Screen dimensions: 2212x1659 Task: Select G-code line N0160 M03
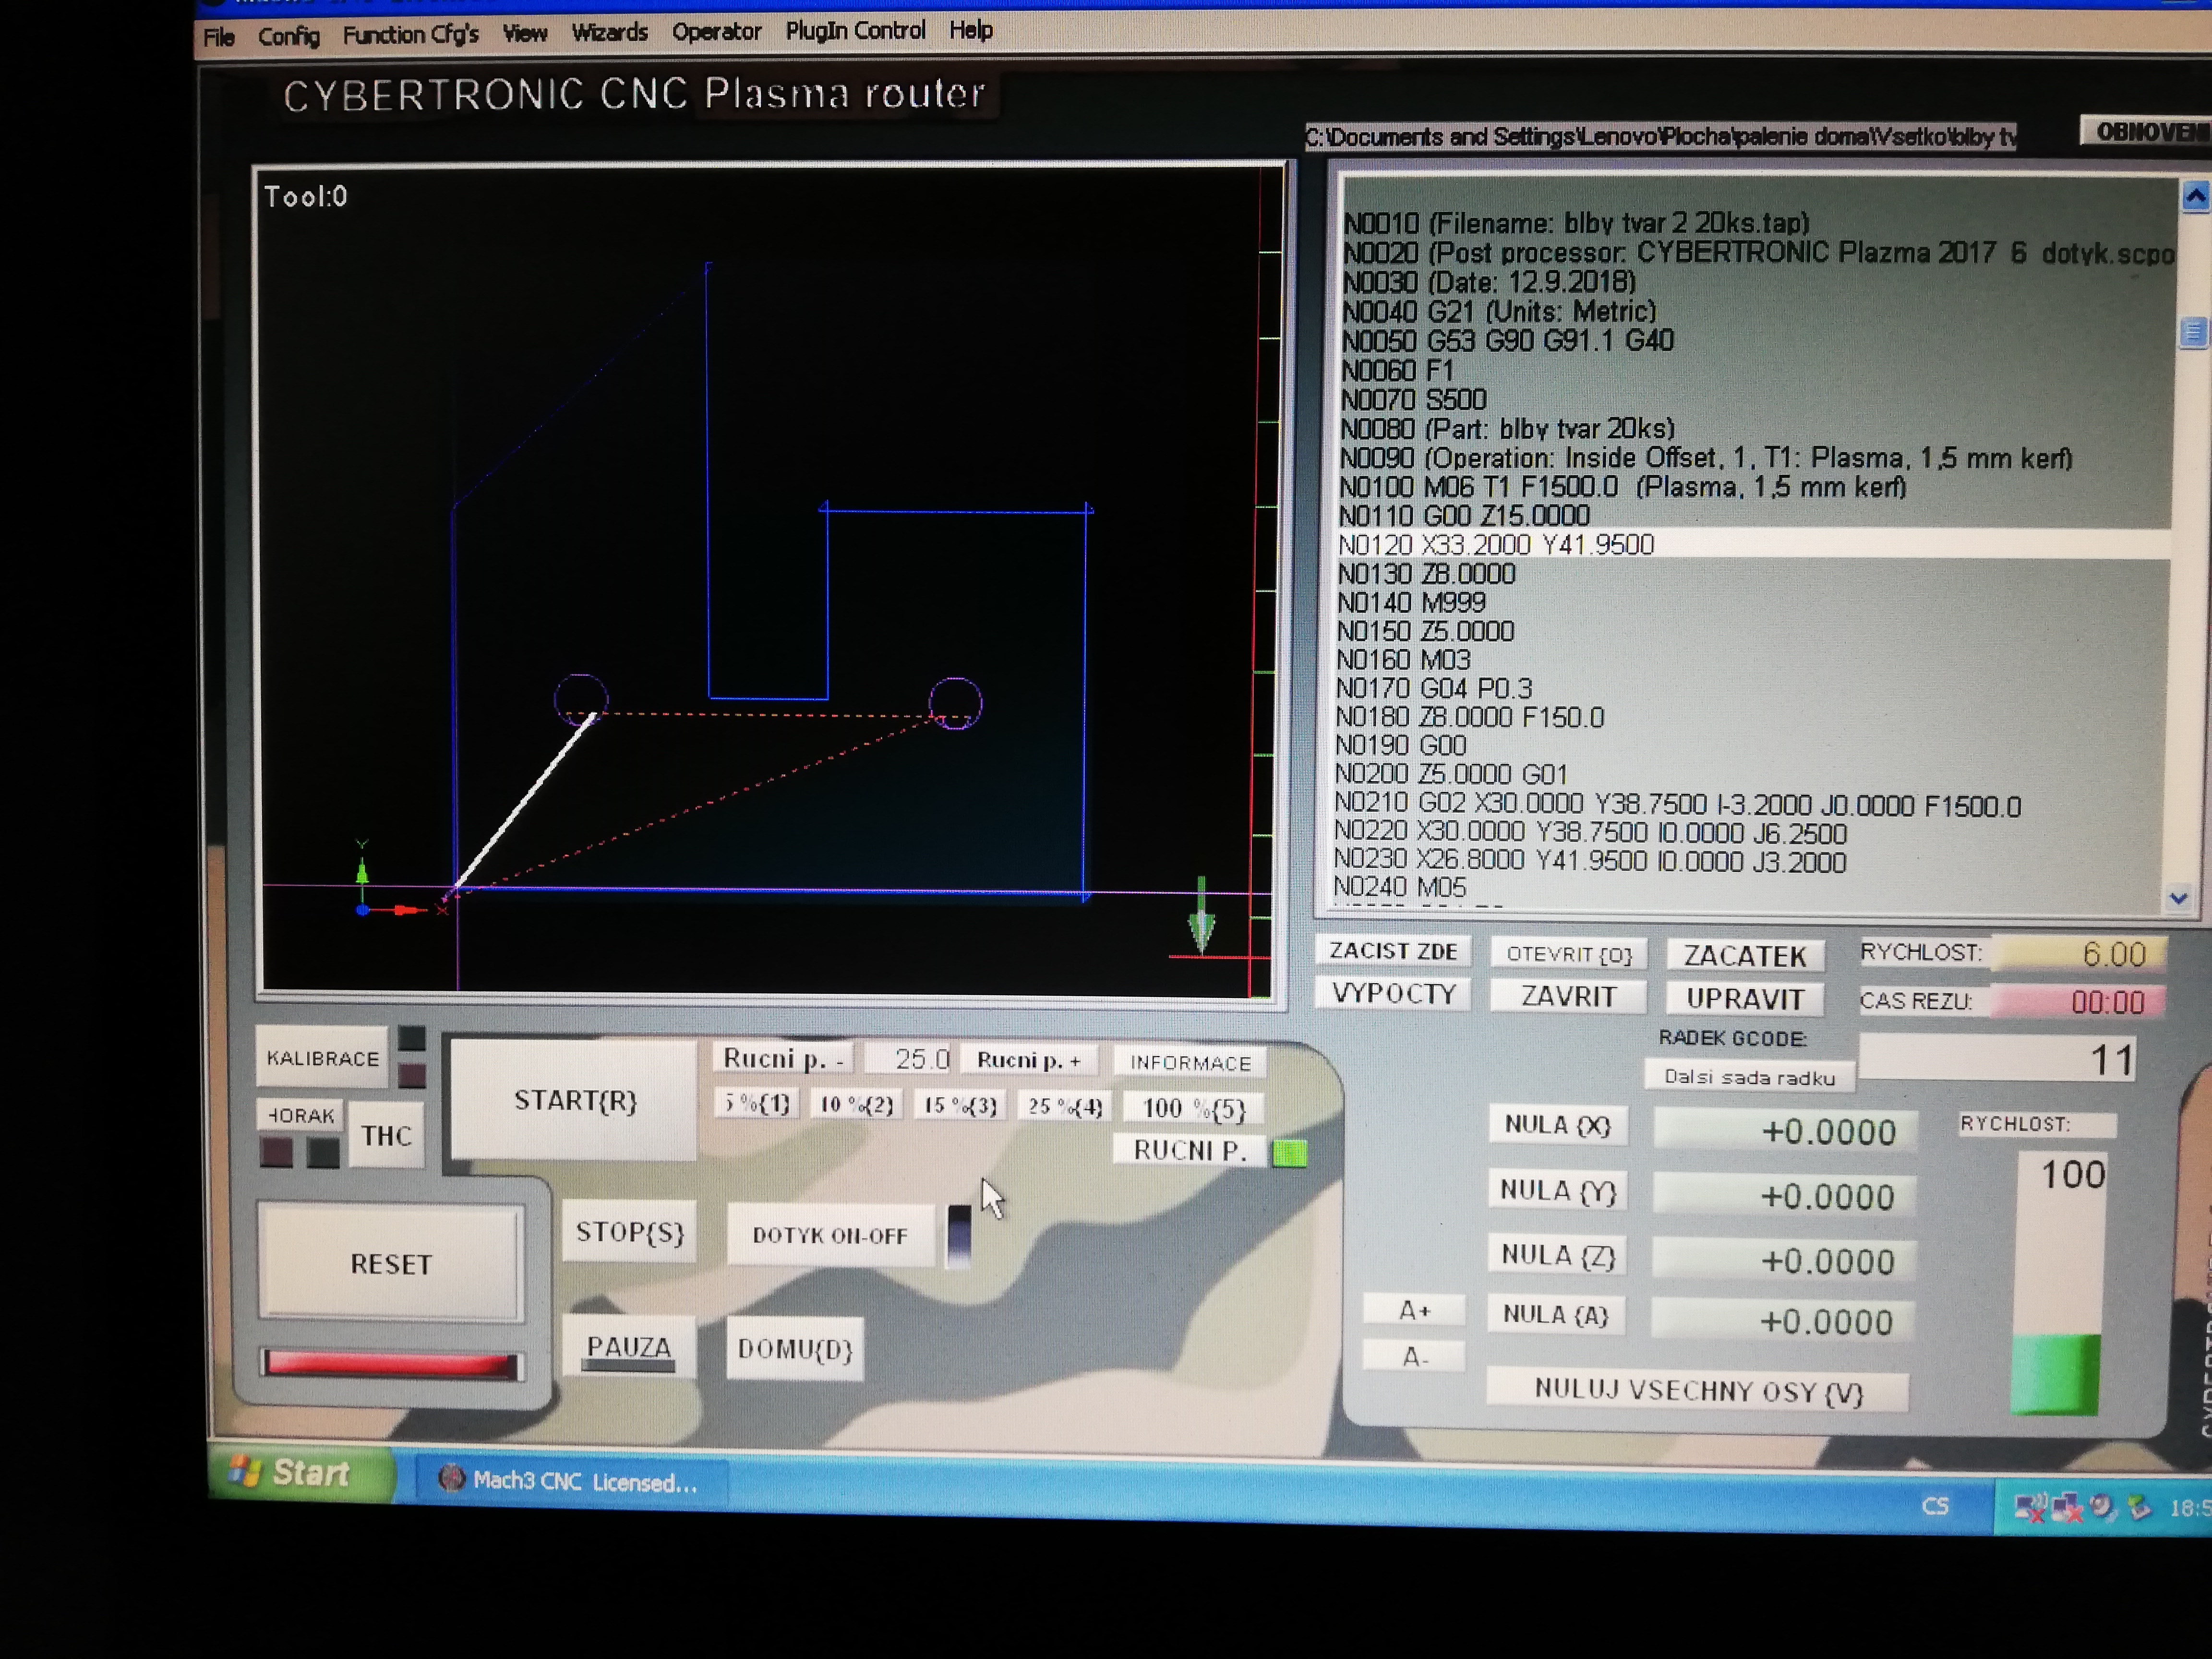[1404, 660]
